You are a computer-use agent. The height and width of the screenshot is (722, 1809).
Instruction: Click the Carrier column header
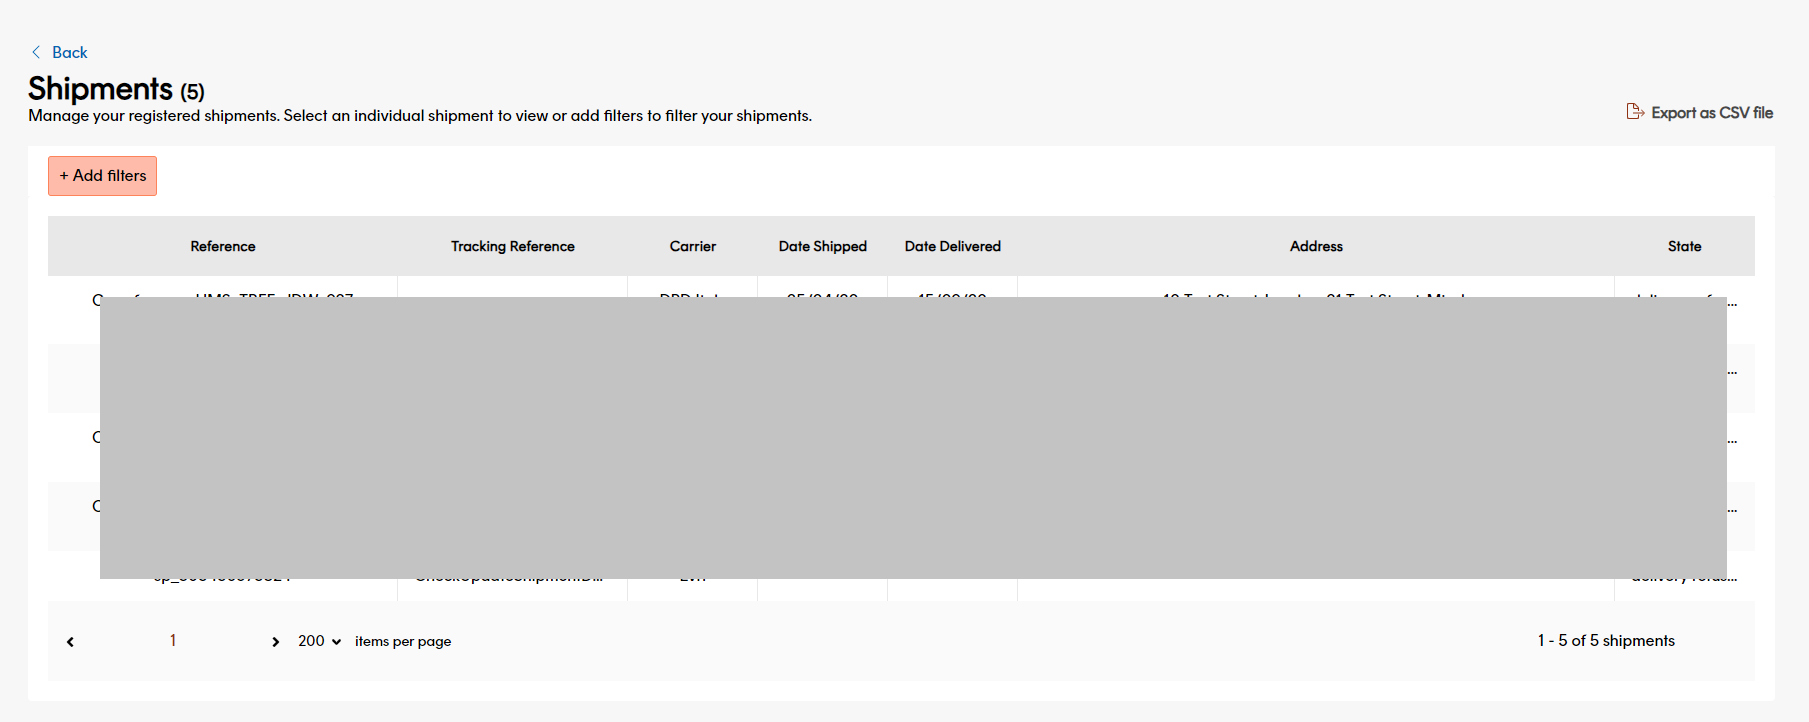692,246
